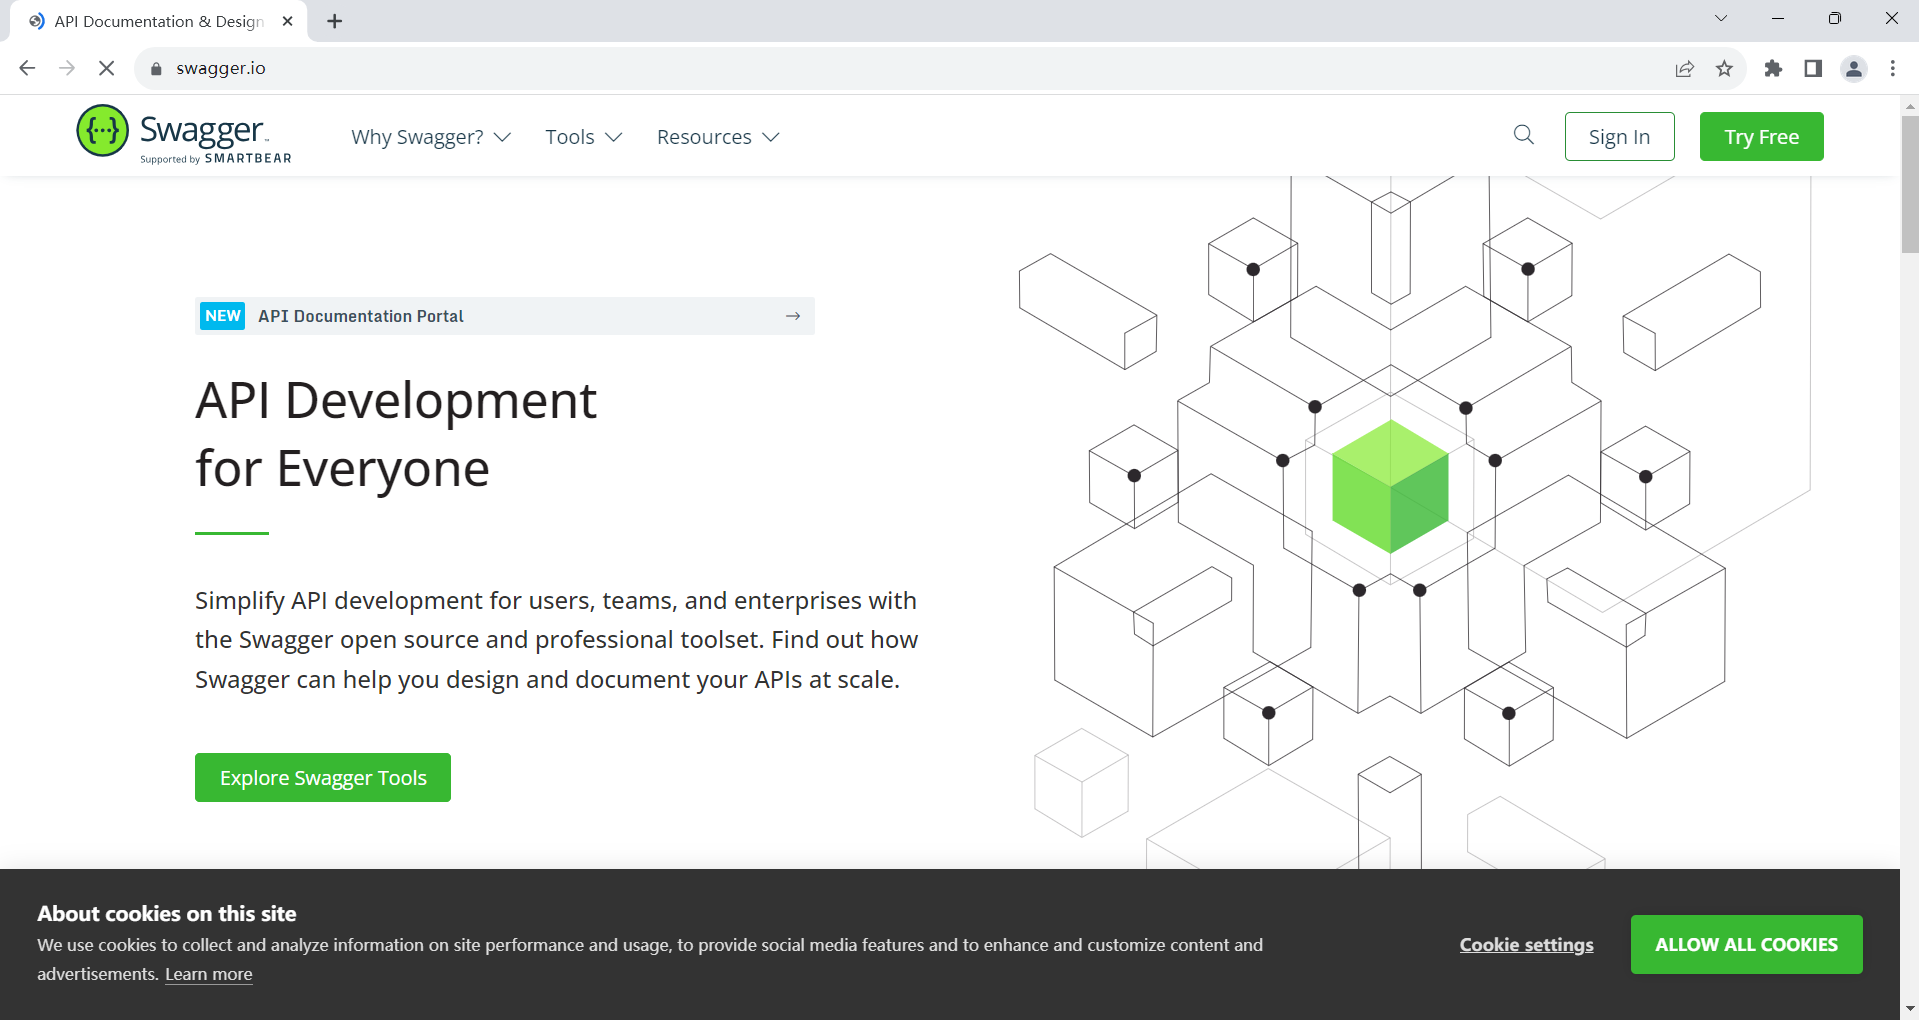Screen dimensions: 1919x1020
Task: Click the arrow on API Documentation Portal banner
Action: [x=793, y=316]
